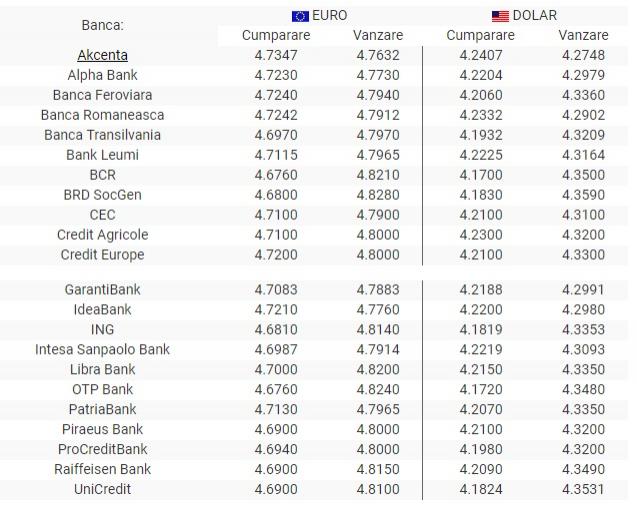Click the EURO Cumparare column header
This screenshot has width=637, height=510.
(276, 35)
